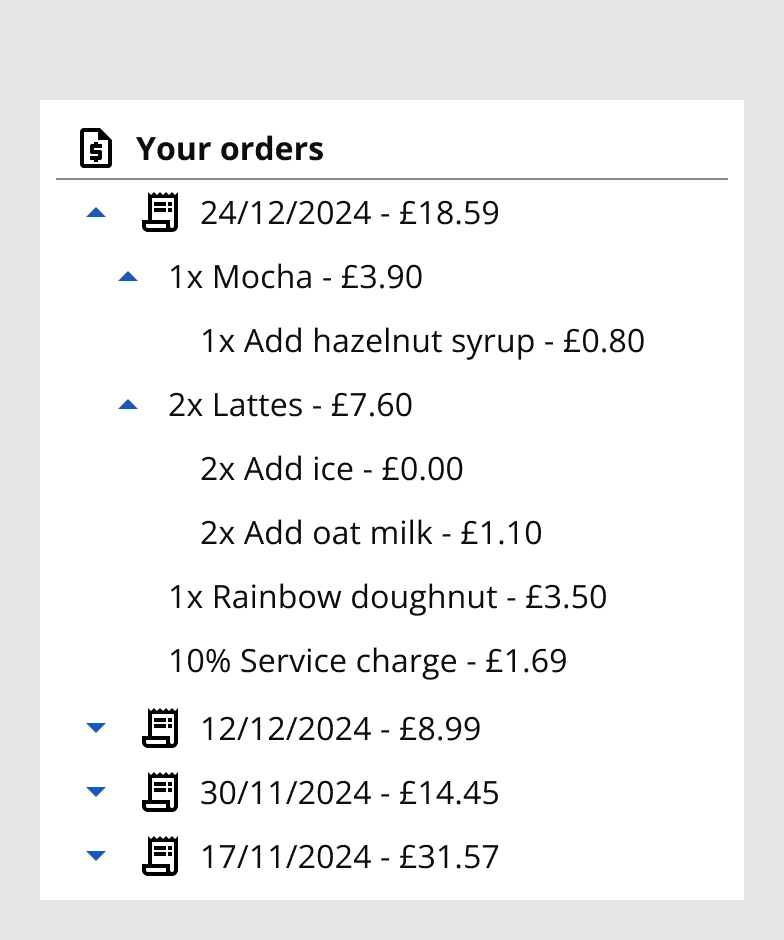Expand the 12/12/2024 order
This screenshot has width=784, height=940.
tap(96, 728)
